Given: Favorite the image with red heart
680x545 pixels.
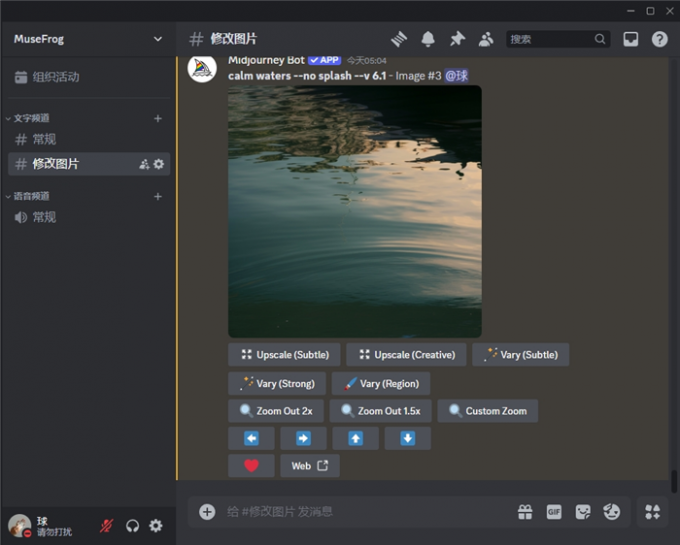Looking at the screenshot, I should click(x=251, y=466).
